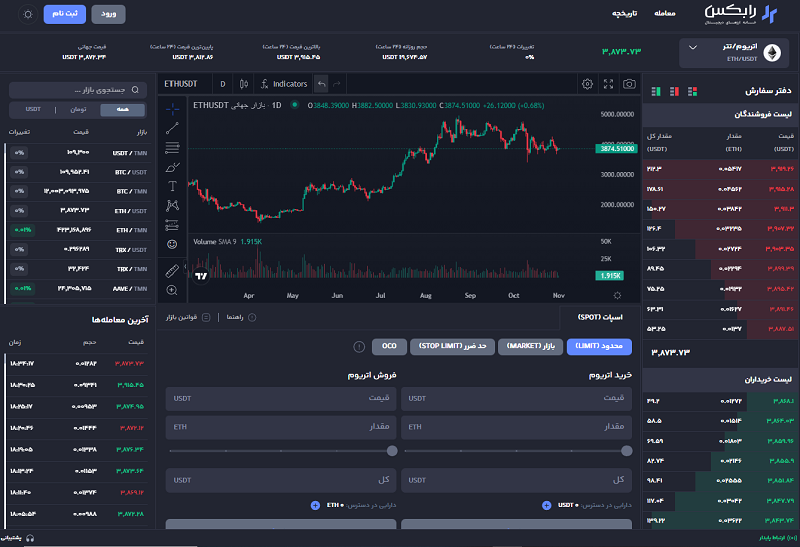The image size is (800, 547).
Task: Select the text annotation tool
Action: tap(172, 186)
